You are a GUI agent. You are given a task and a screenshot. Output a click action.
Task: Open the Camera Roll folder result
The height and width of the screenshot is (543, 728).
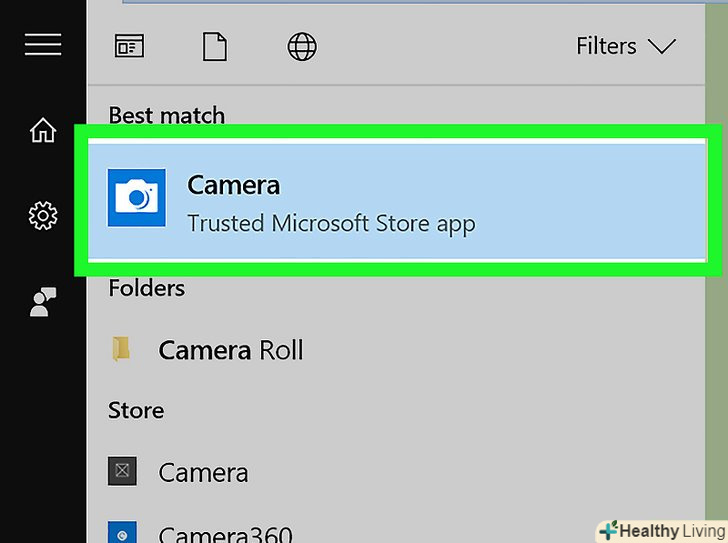230,350
